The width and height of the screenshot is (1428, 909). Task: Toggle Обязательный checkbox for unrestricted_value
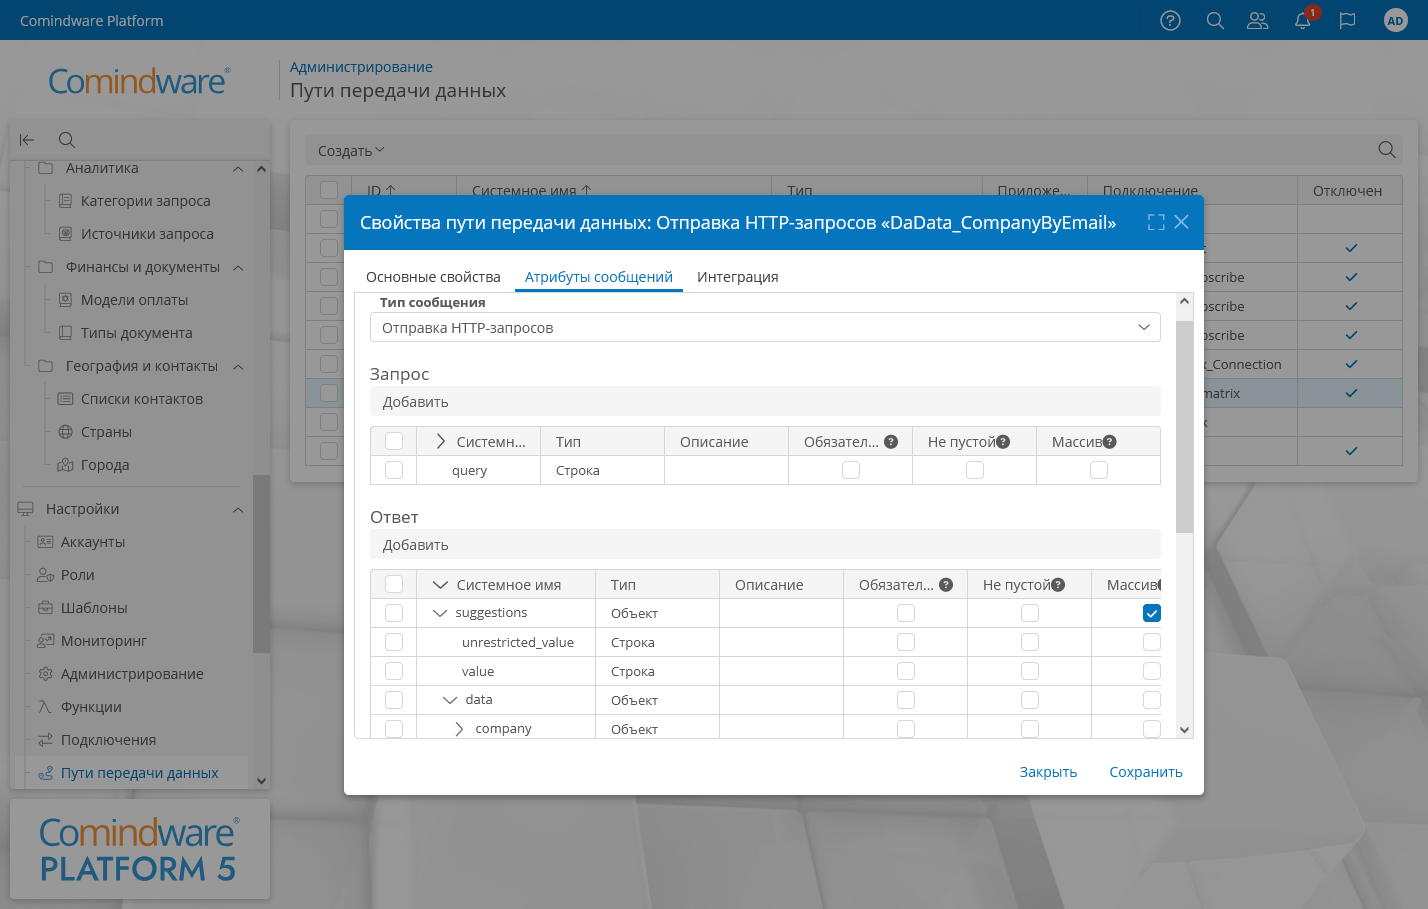[x=906, y=642]
